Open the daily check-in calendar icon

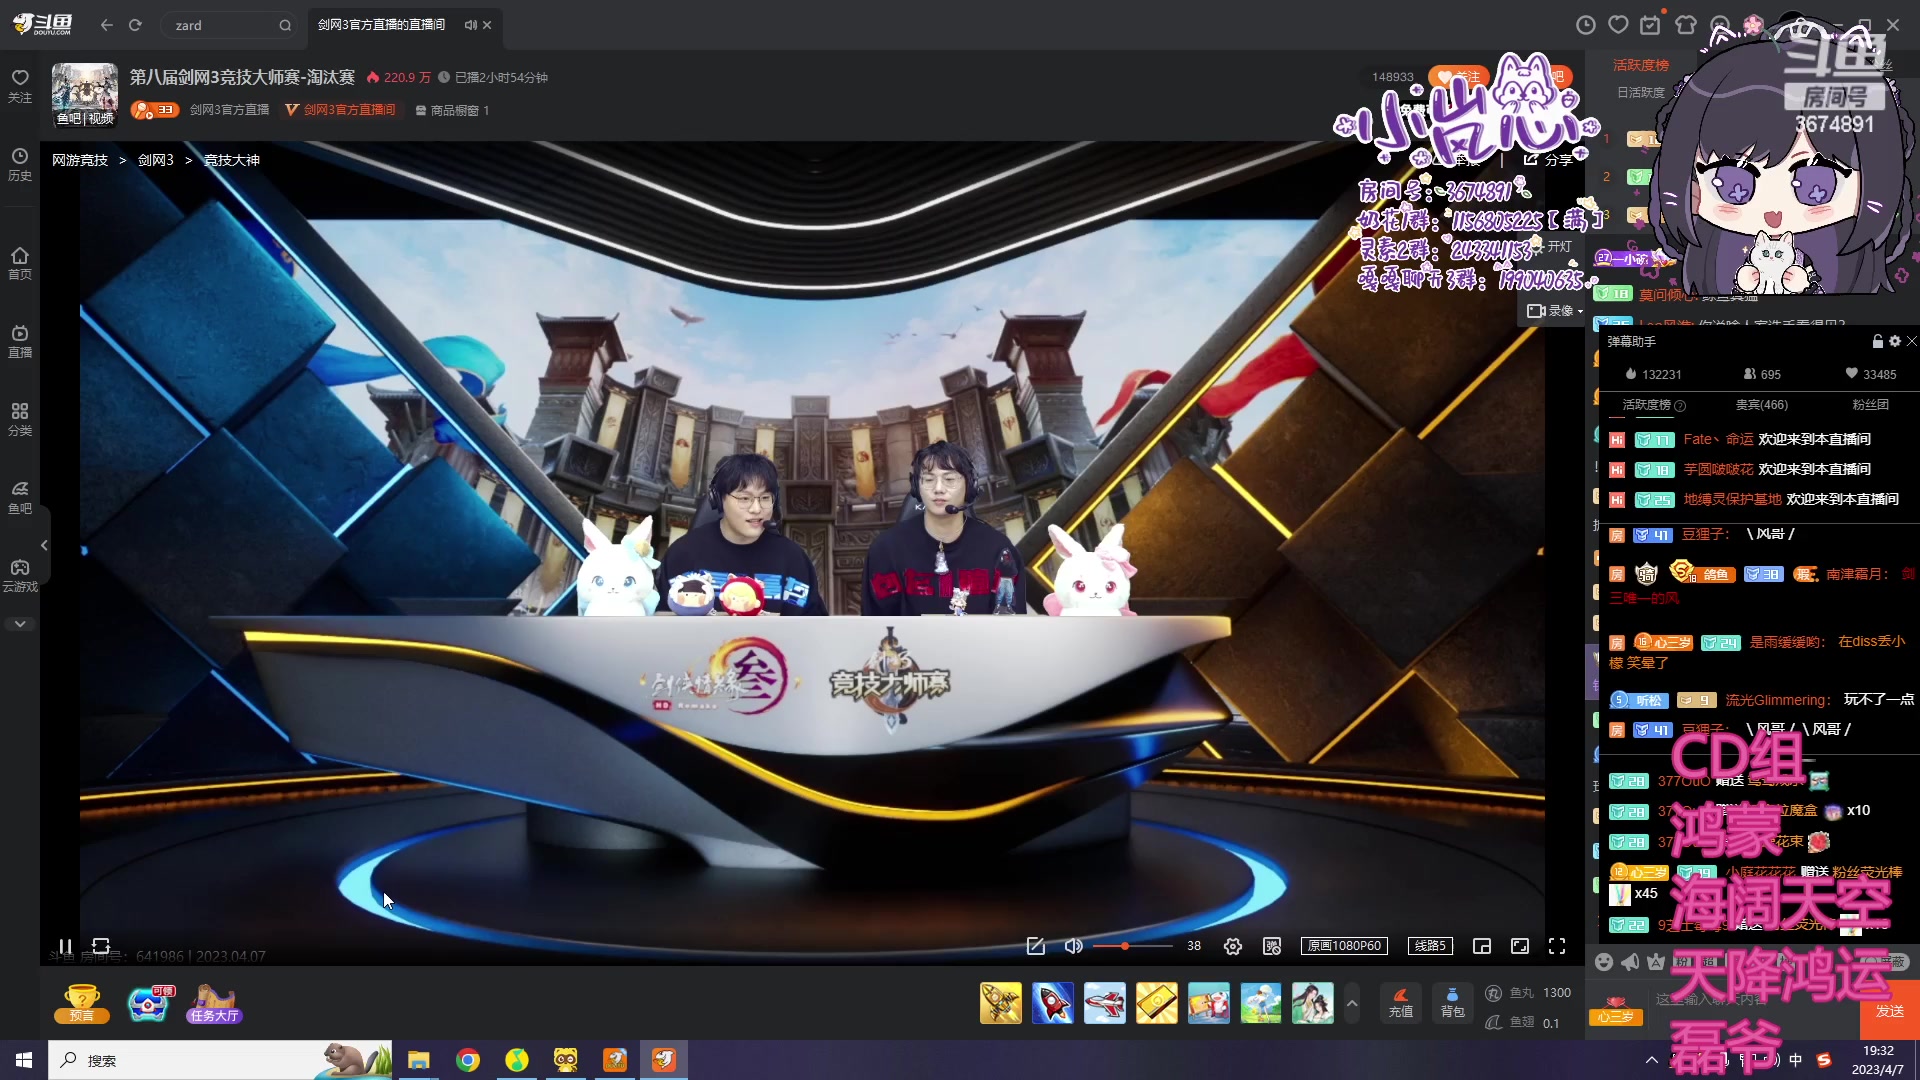point(1651,25)
